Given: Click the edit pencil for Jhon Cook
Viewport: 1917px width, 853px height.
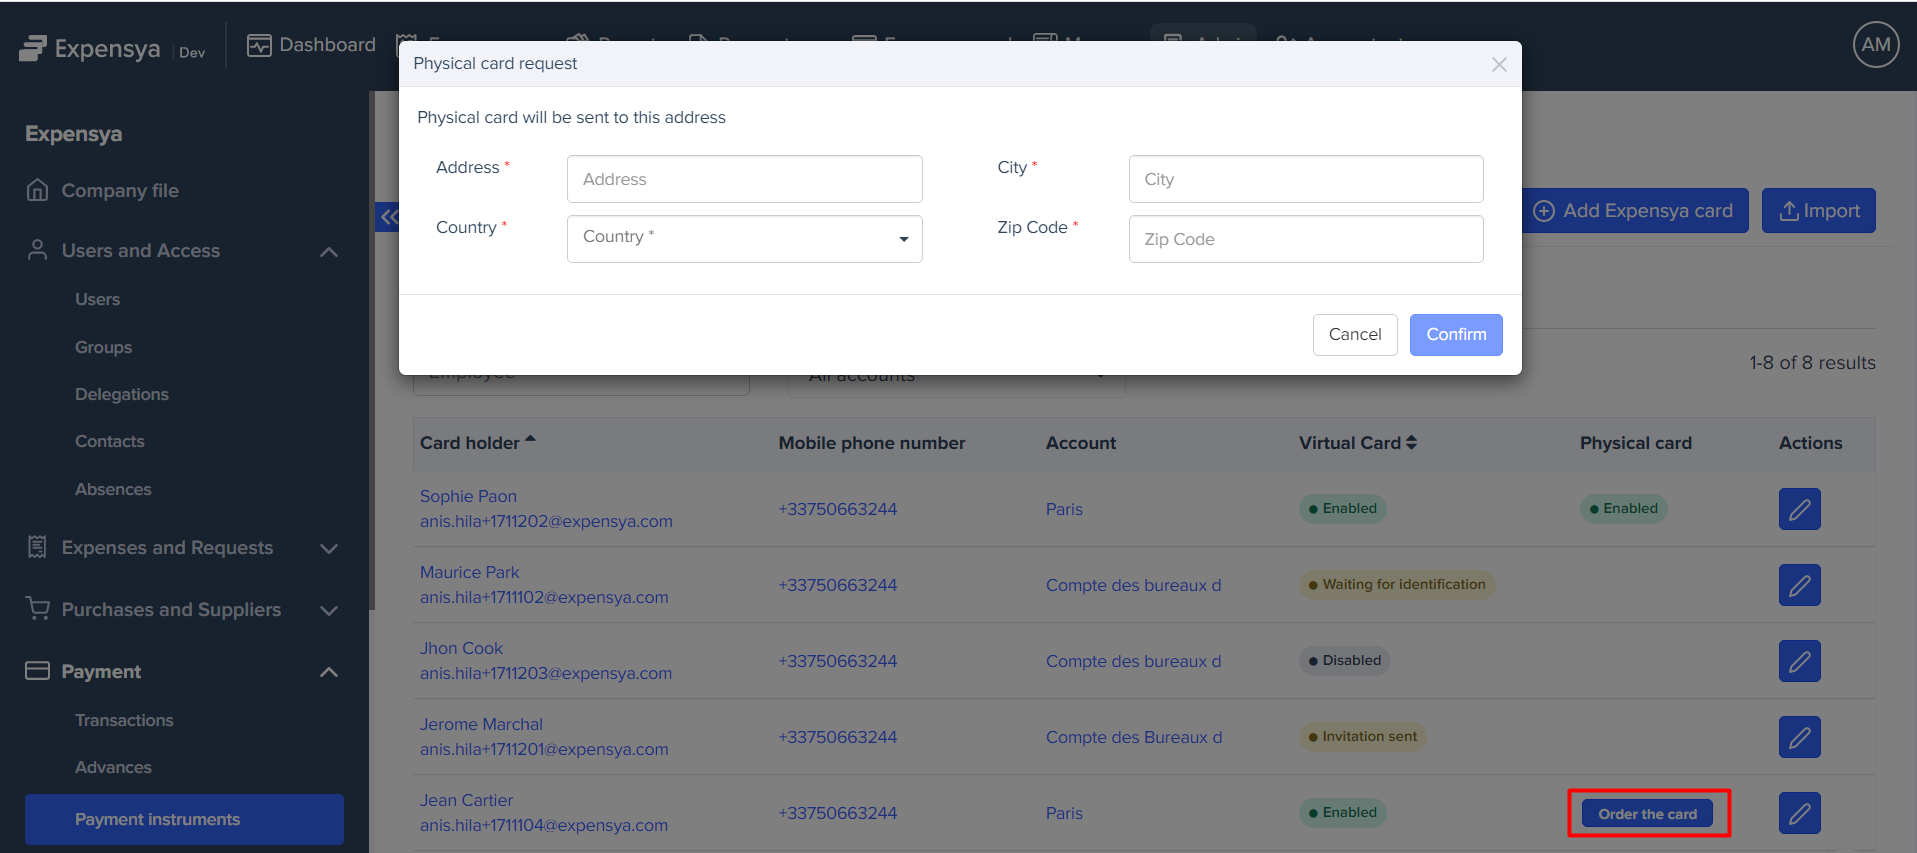Looking at the screenshot, I should (x=1798, y=661).
